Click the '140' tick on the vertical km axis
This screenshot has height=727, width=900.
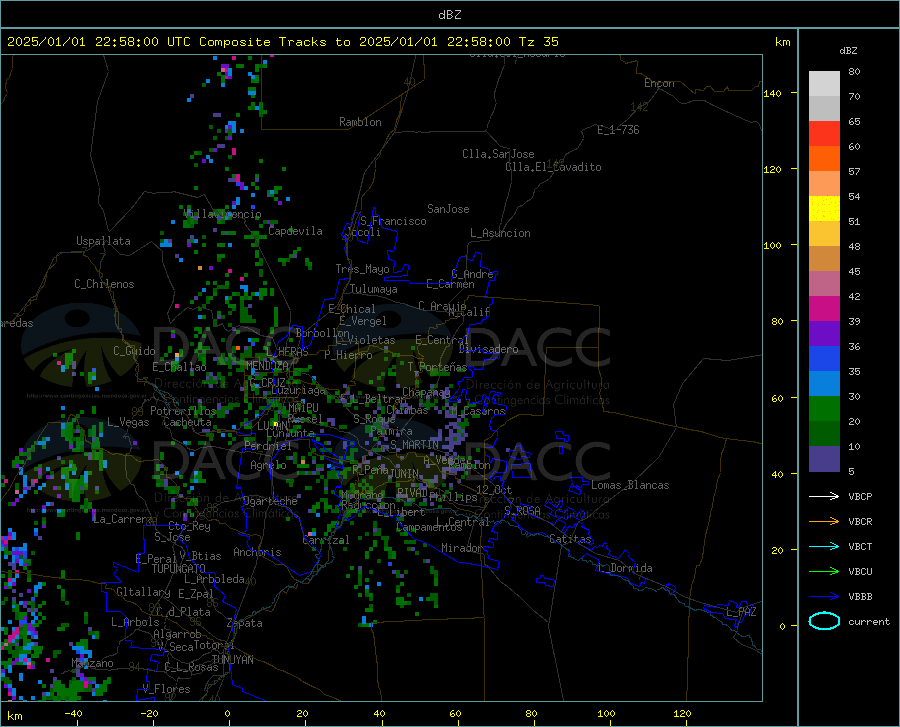pos(772,94)
